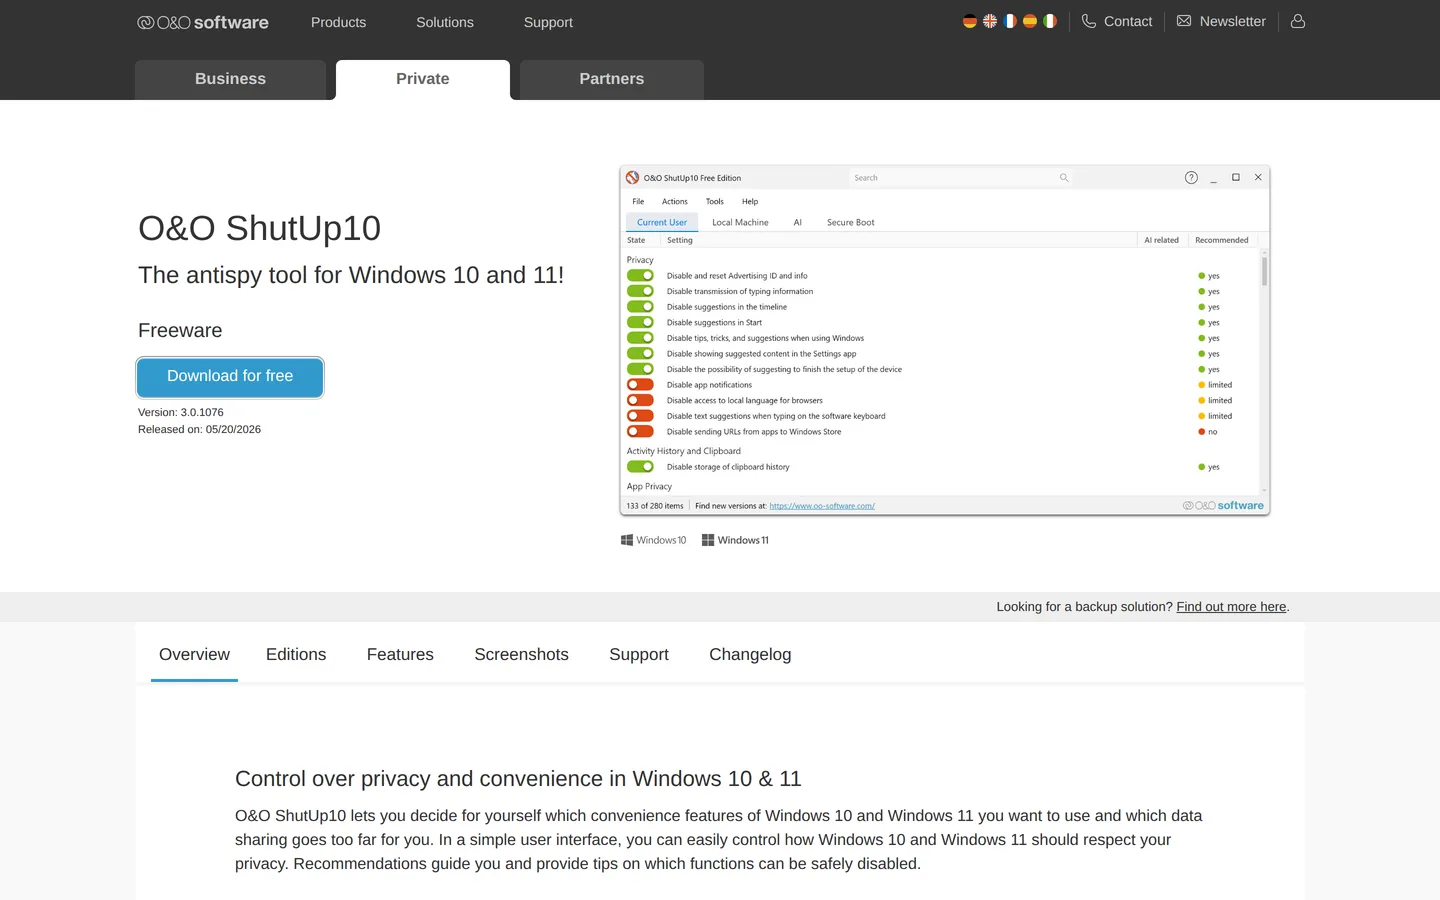Screen dimensions: 1440x900
Task: Open the Contact link
Action: coord(1128,21)
